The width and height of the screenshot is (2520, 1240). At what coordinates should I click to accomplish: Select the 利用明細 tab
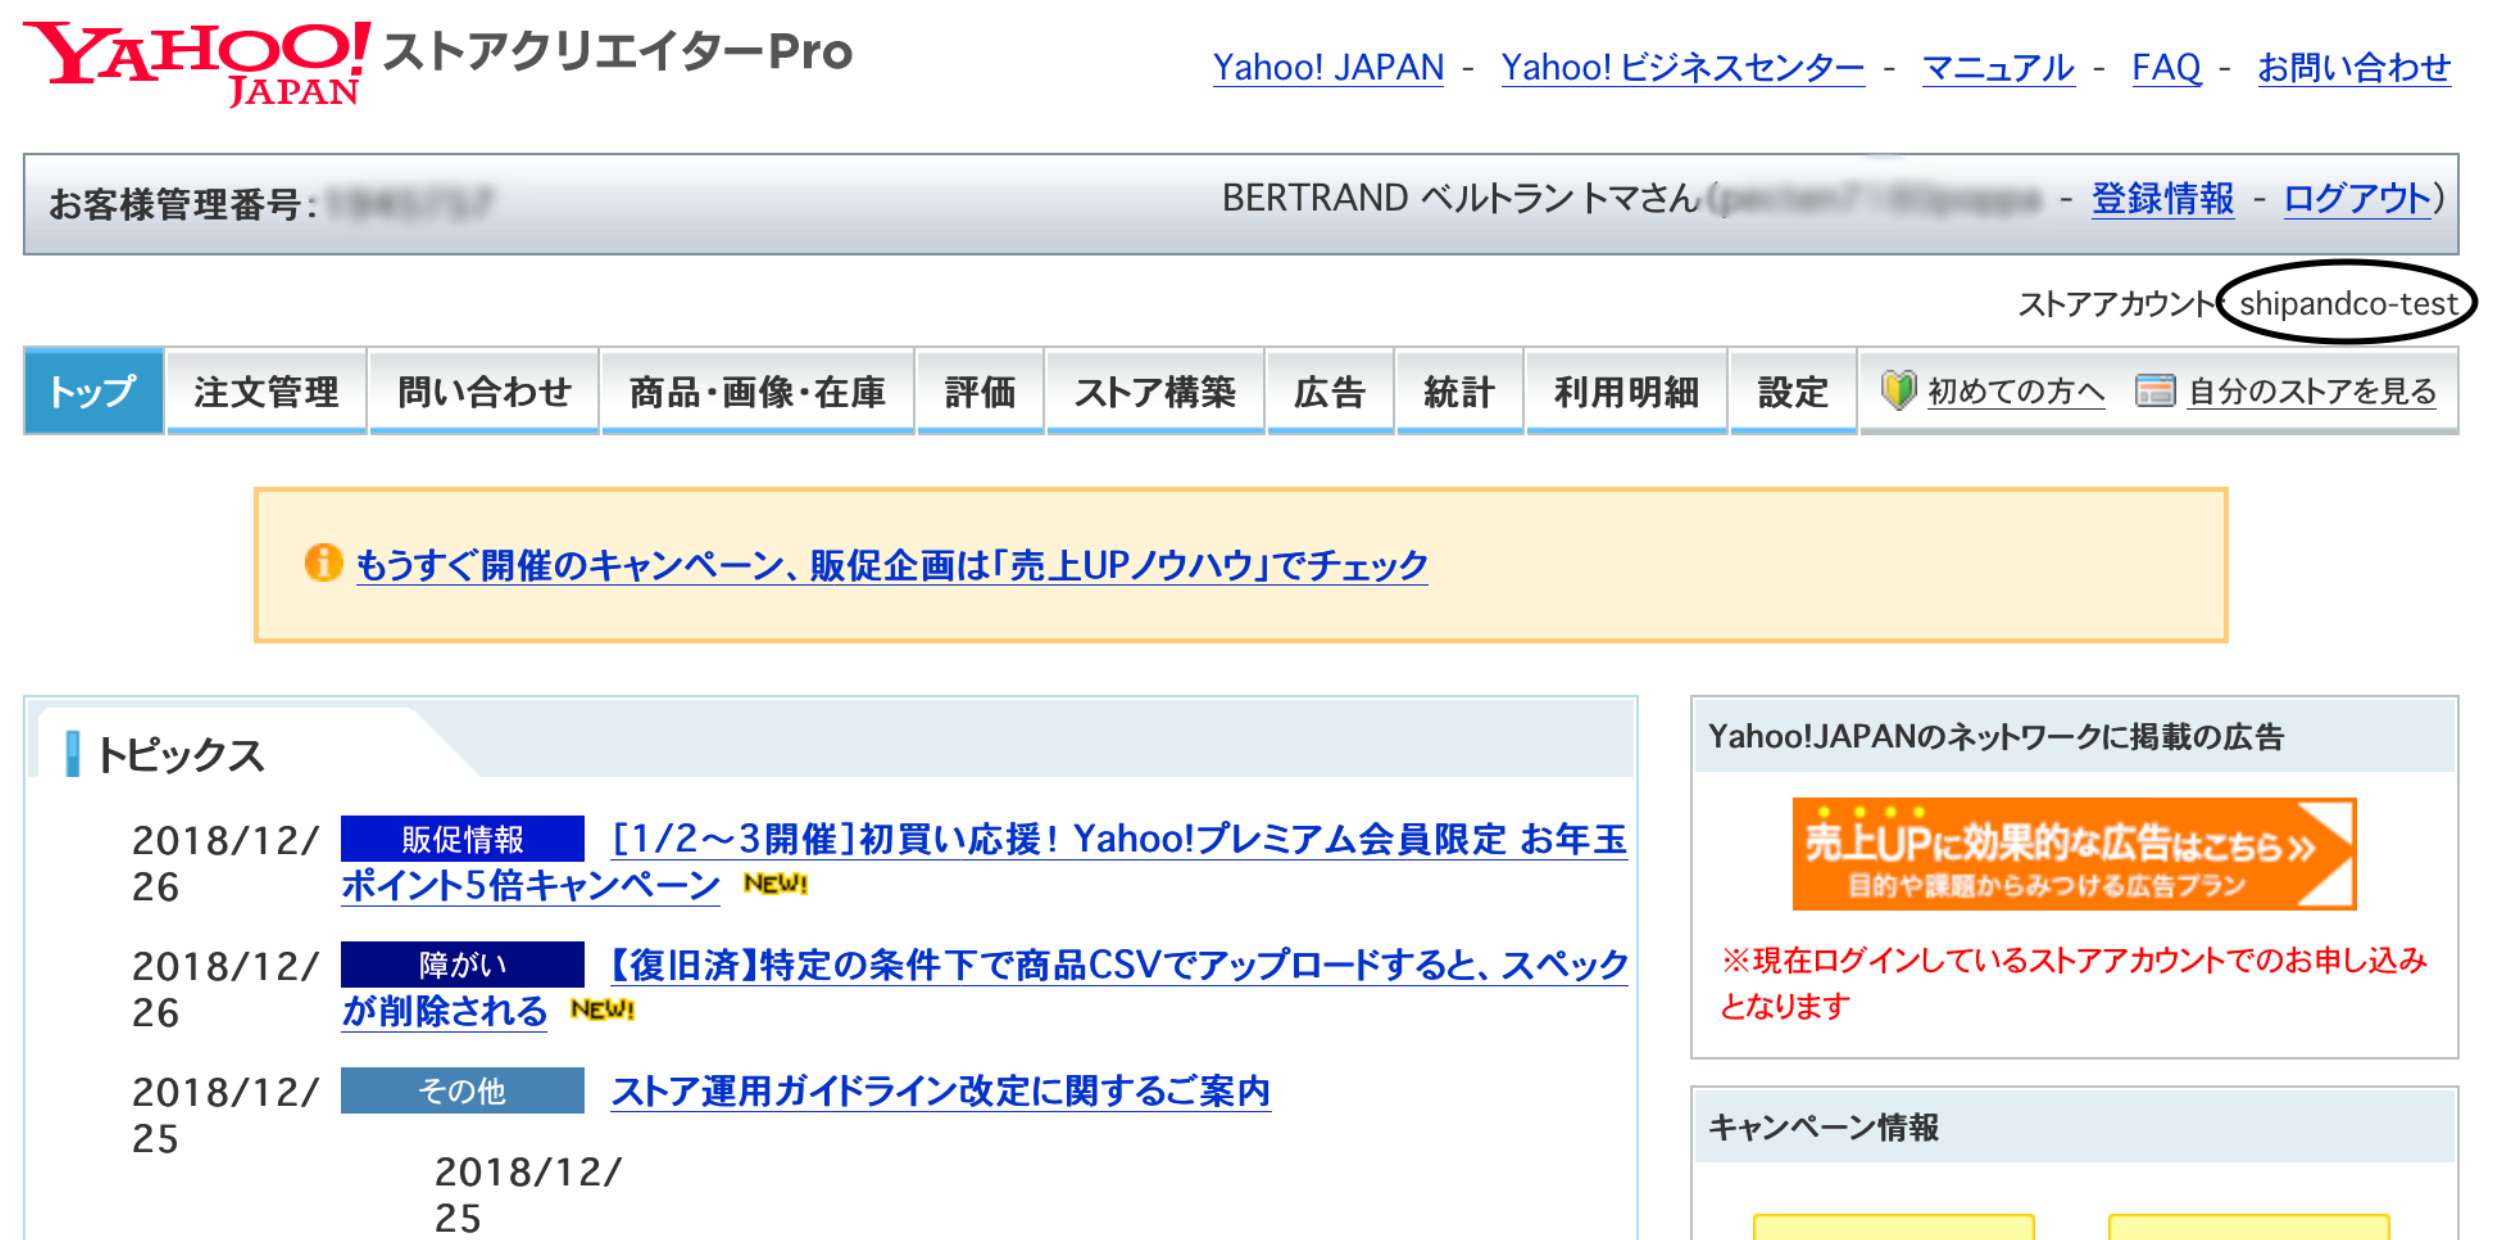(1626, 391)
